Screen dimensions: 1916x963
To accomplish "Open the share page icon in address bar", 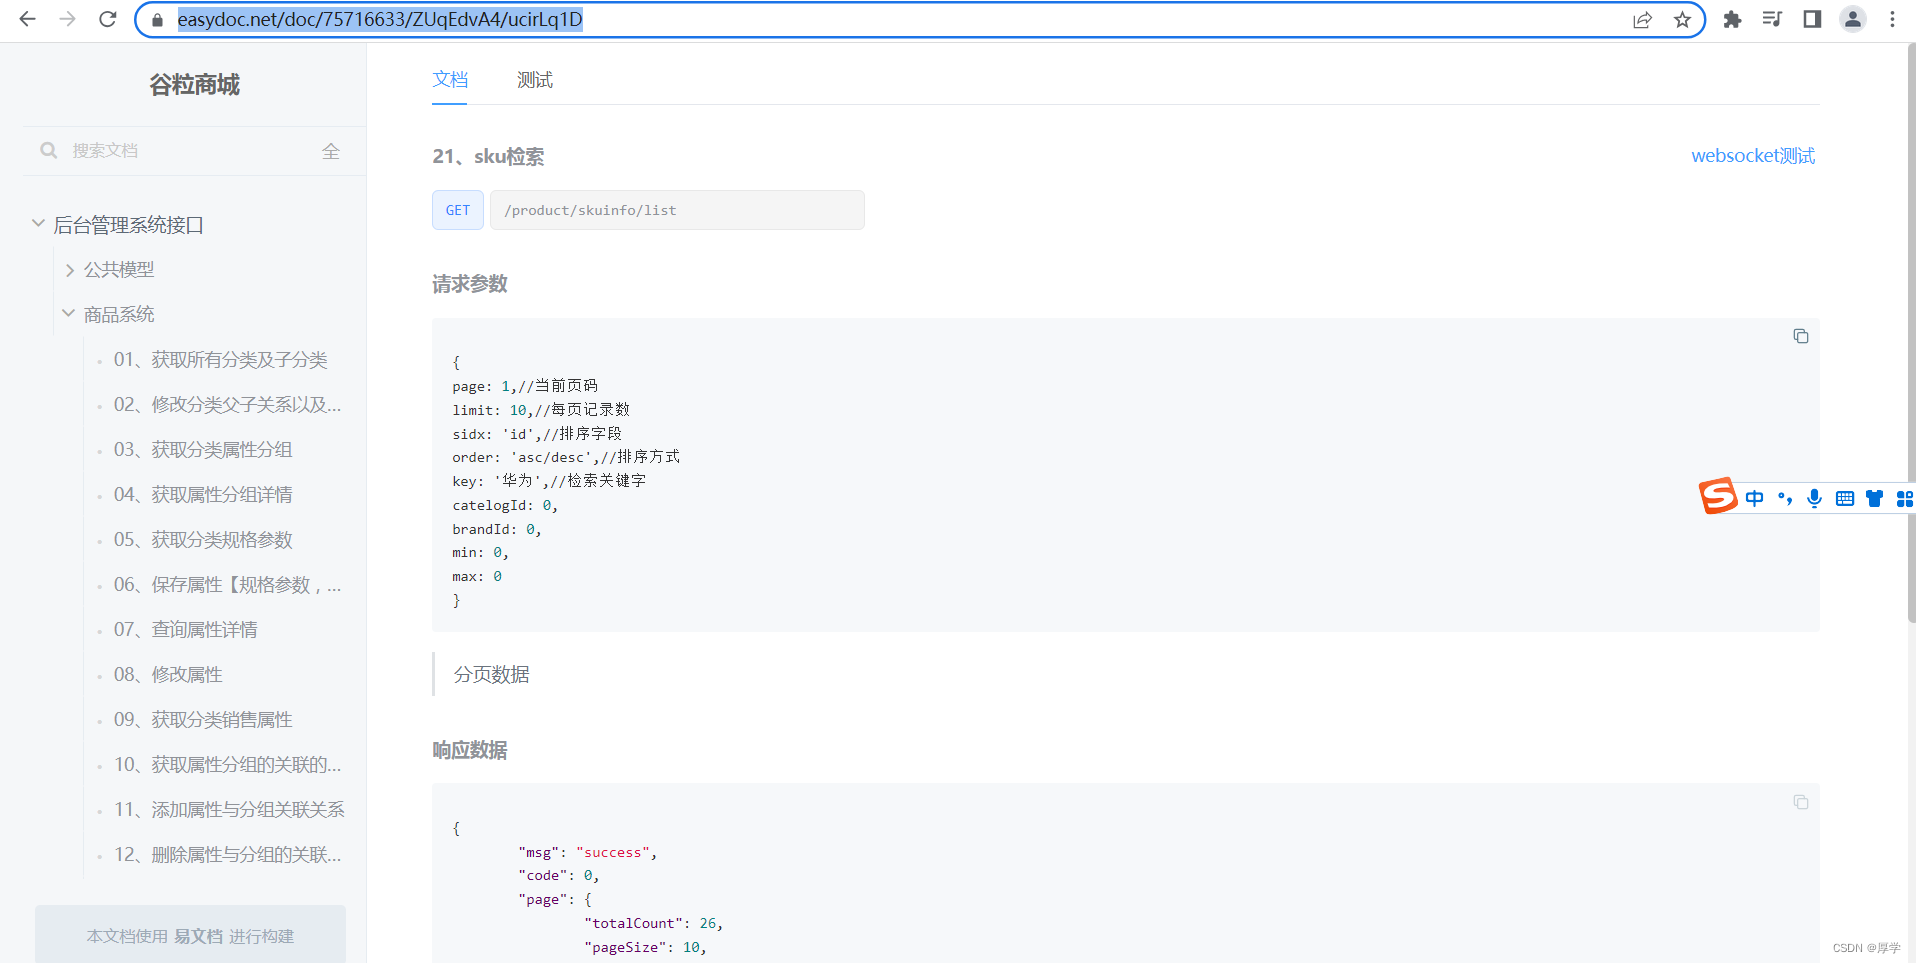I will click(x=1642, y=20).
